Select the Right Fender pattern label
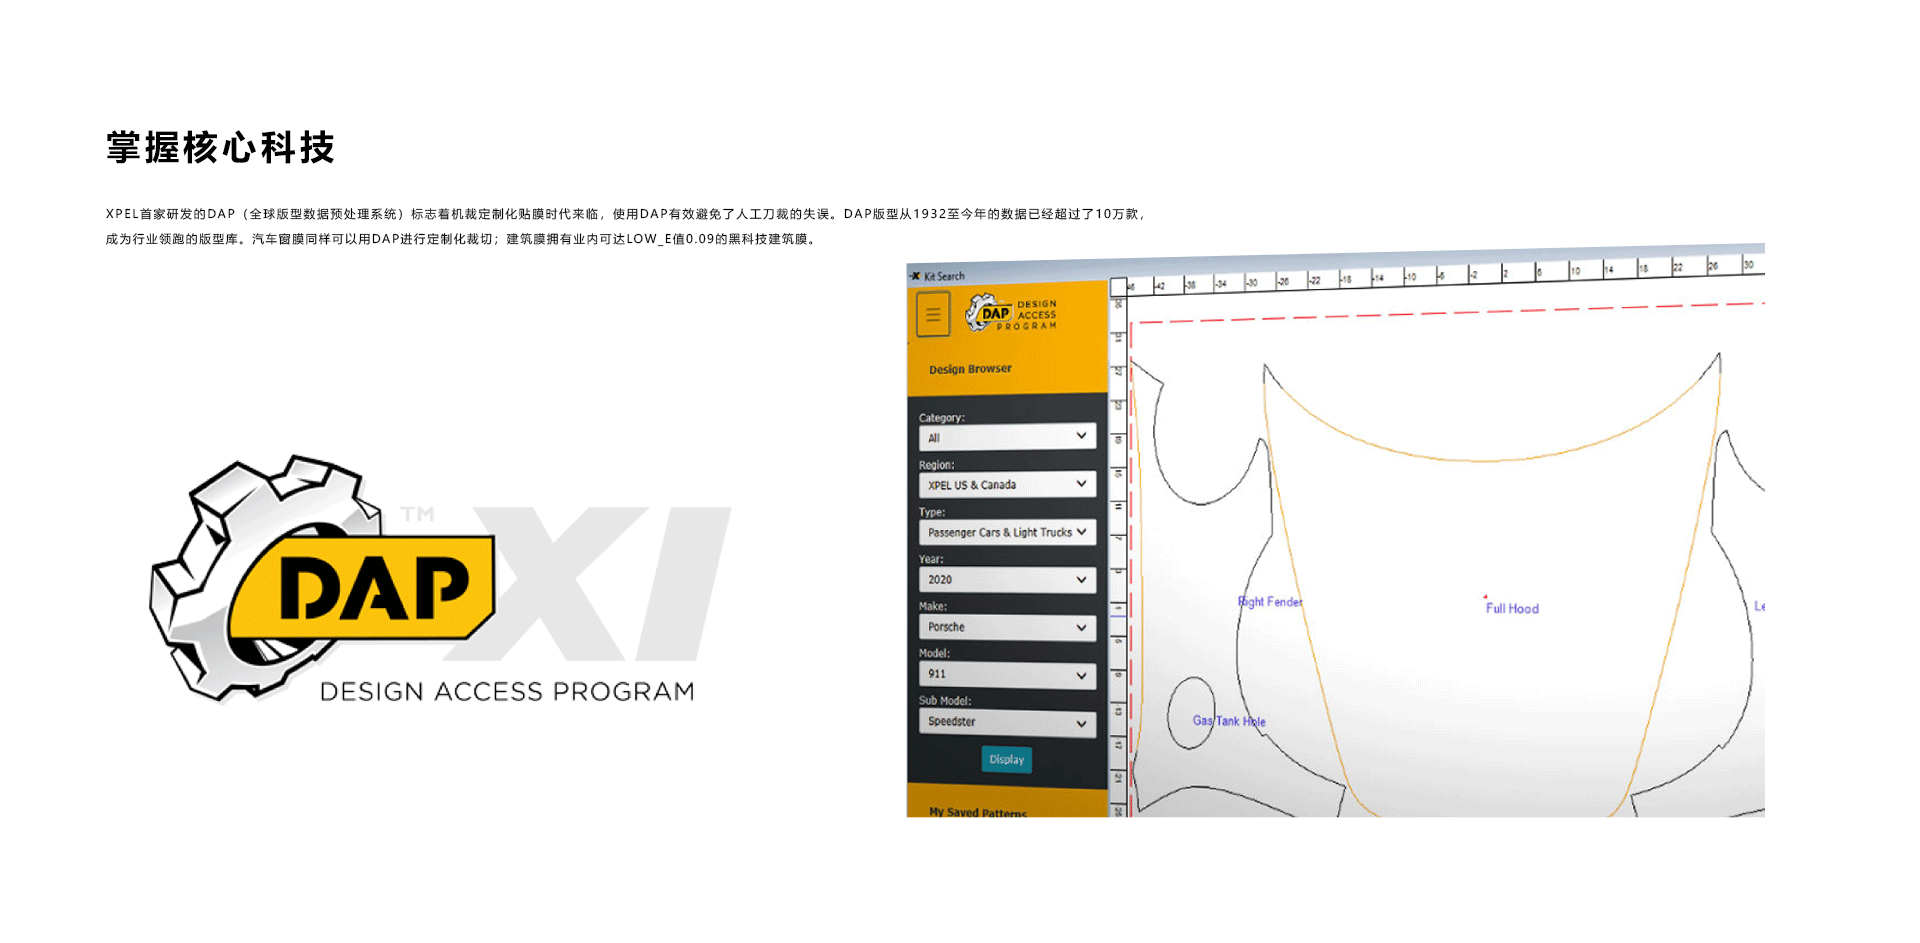1920x943 pixels. coord(1270,602)
